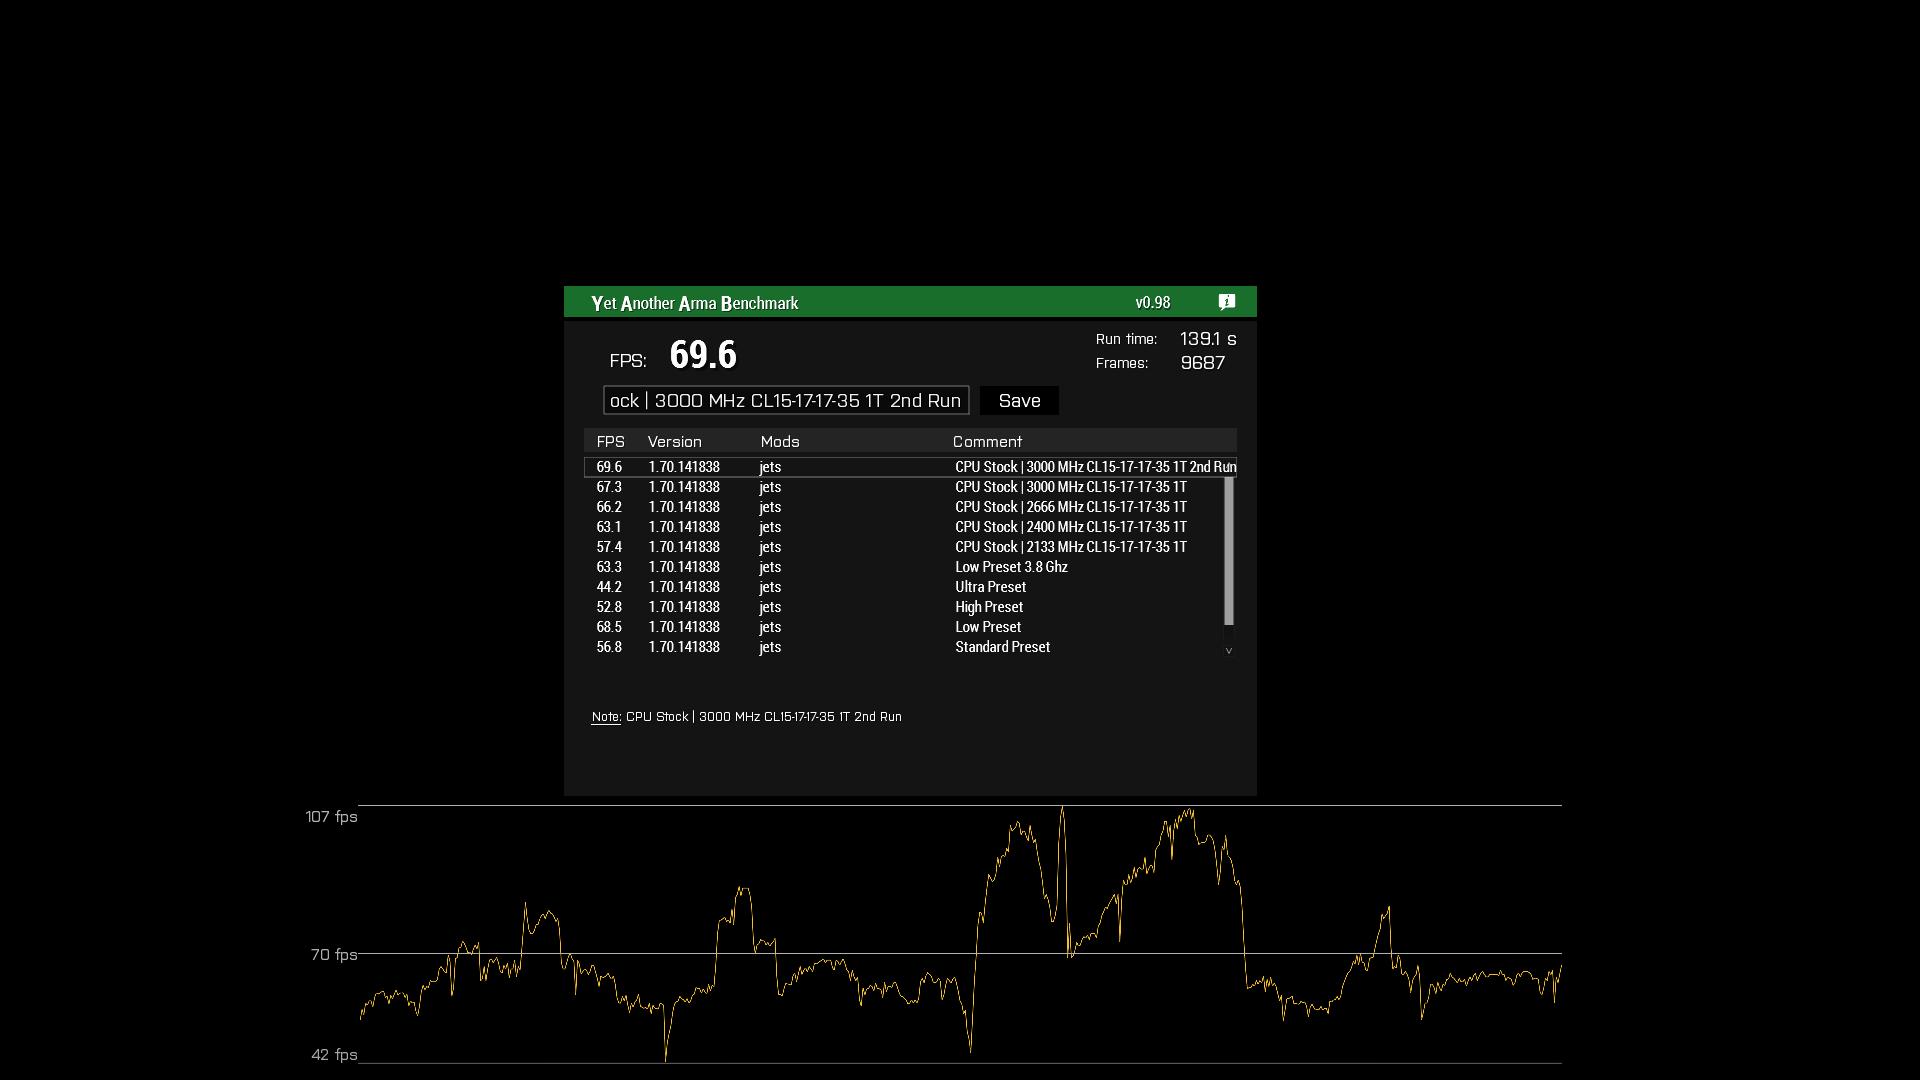1920x1080 pixels.
Task: Click the info speech-bubble icon in title bar
Action: coord(1227,302)
